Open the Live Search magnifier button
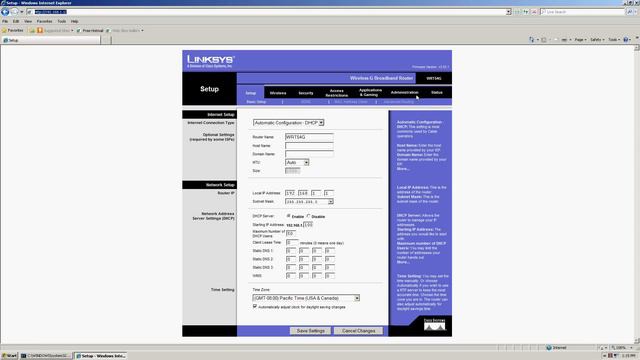The height and width of the screenshot is (360, 640). (x=629, y=12)
